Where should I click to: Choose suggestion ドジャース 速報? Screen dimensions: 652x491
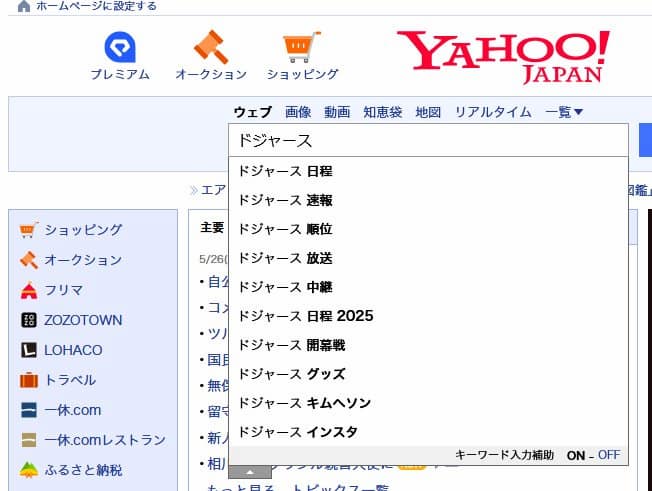coord(428,200)
